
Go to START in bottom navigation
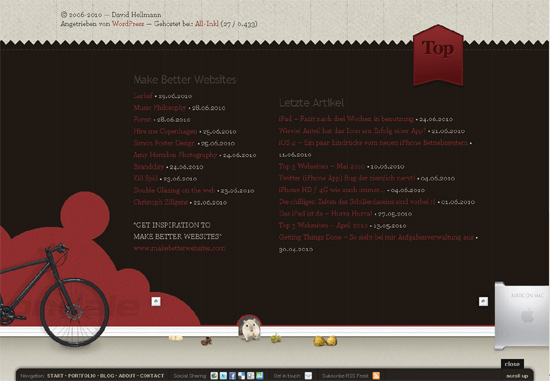click(x=55, y=376)
